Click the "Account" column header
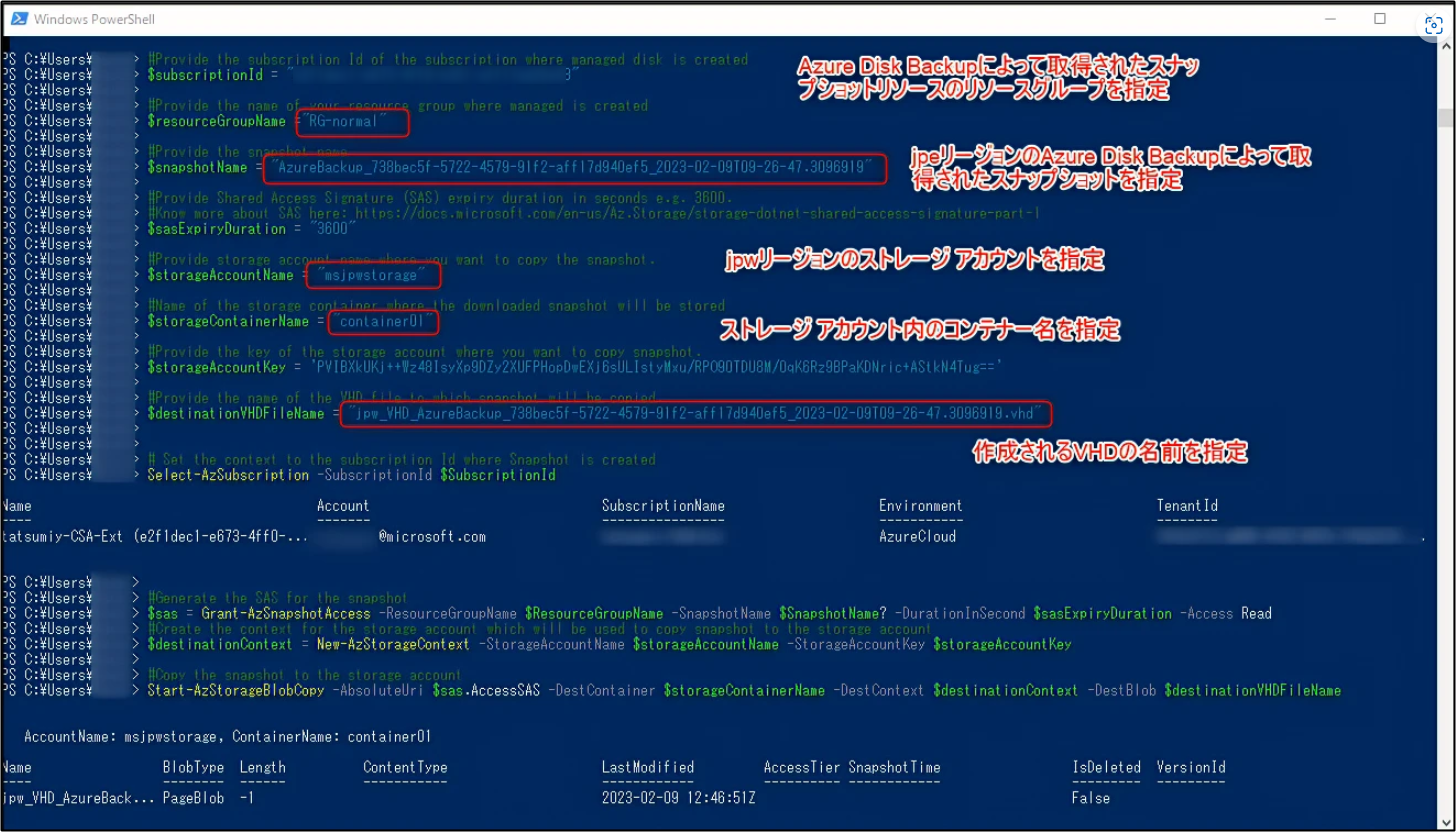Screen dimensions: 1456x832 [343, 506]
